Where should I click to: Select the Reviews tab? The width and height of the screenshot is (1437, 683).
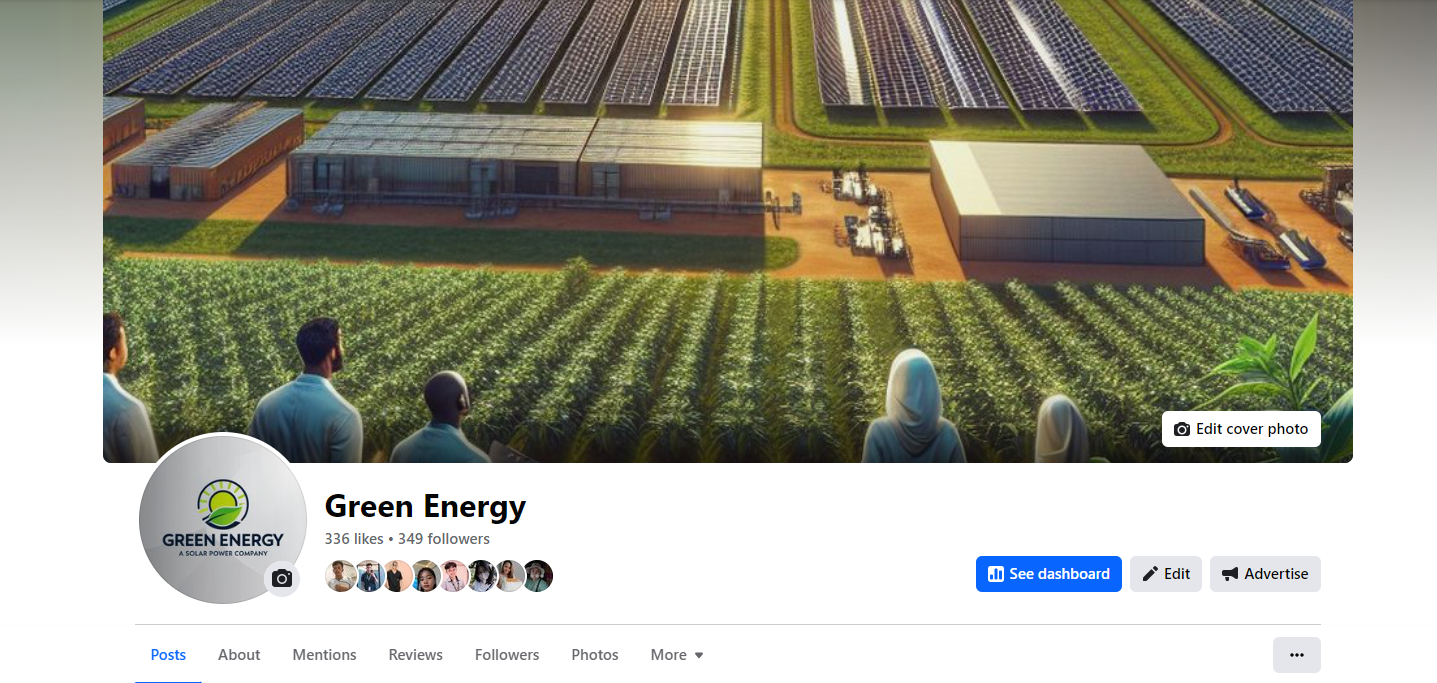415,655
